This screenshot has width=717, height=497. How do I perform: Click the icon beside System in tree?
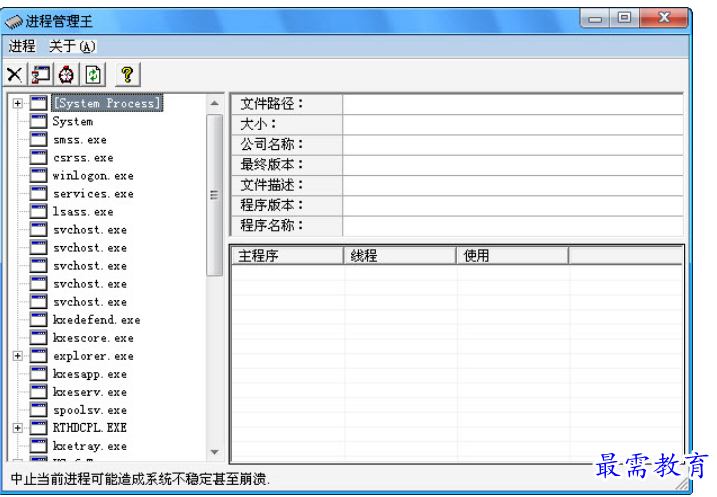point(38,121)
